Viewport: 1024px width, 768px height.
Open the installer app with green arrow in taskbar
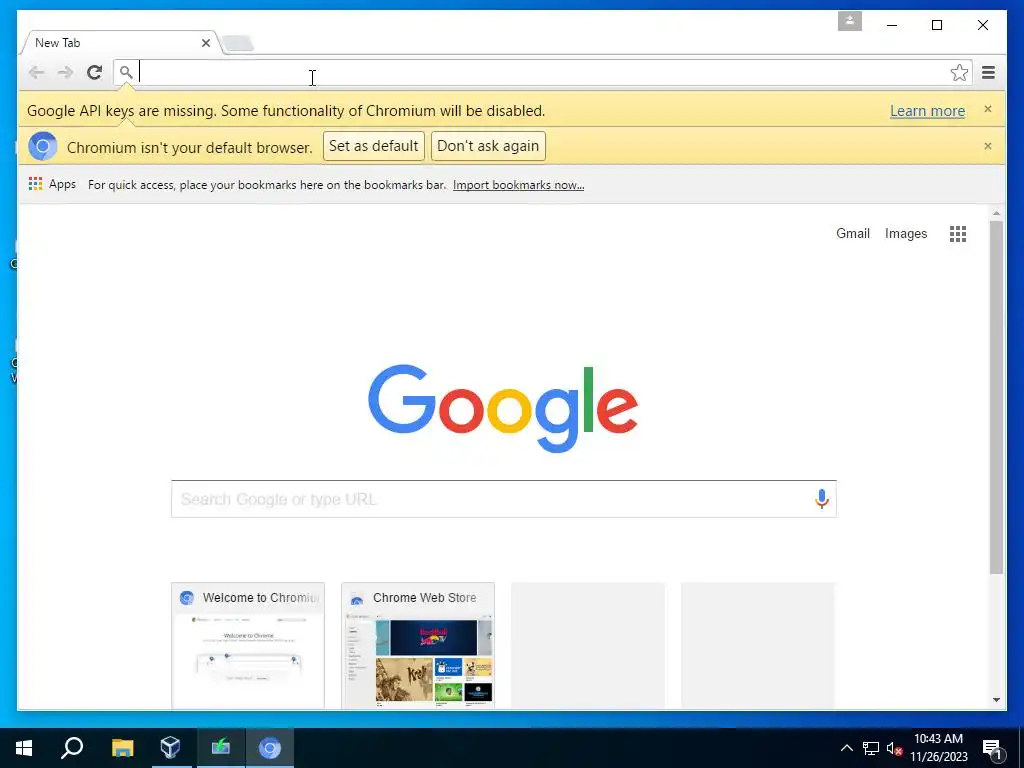point(221,748)
